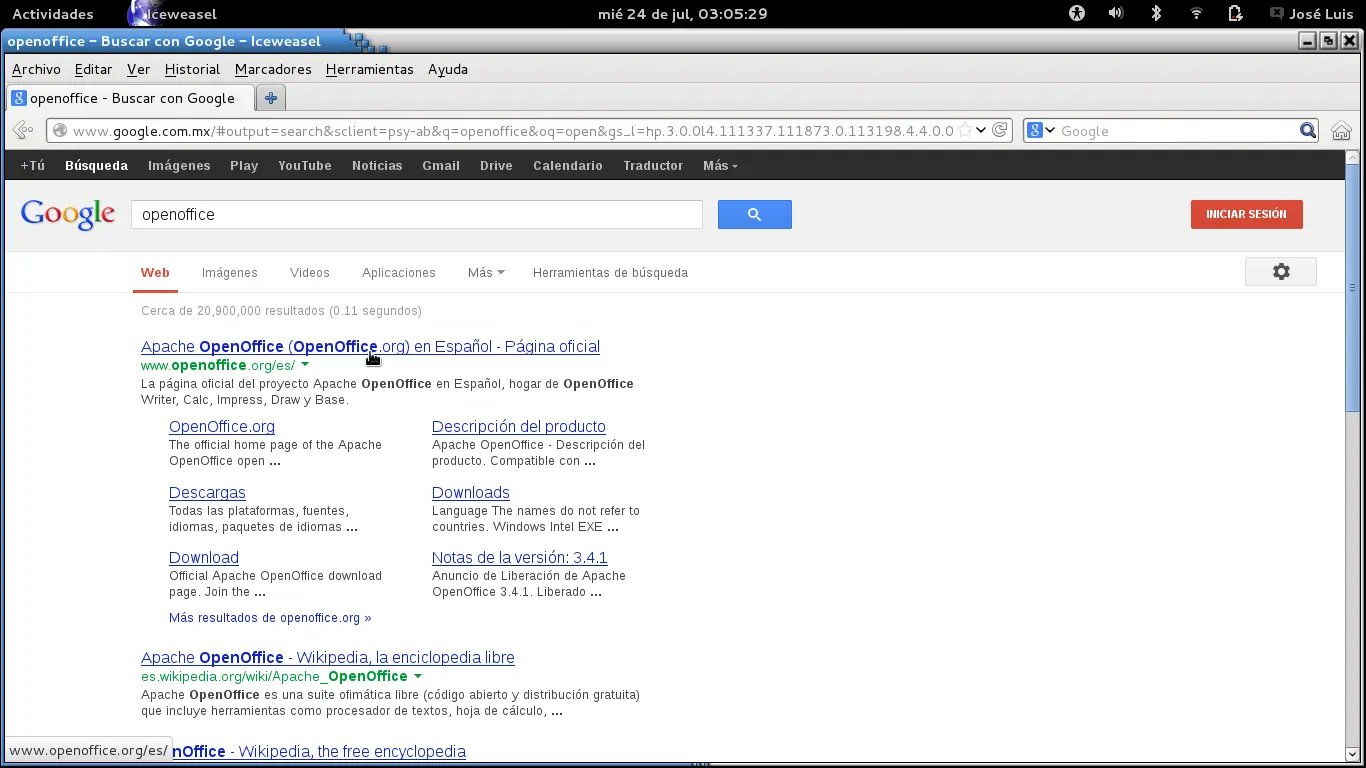1366x768 pixels.
Task: Bookmark page with the star icon
Action: [x=965, y=131]
